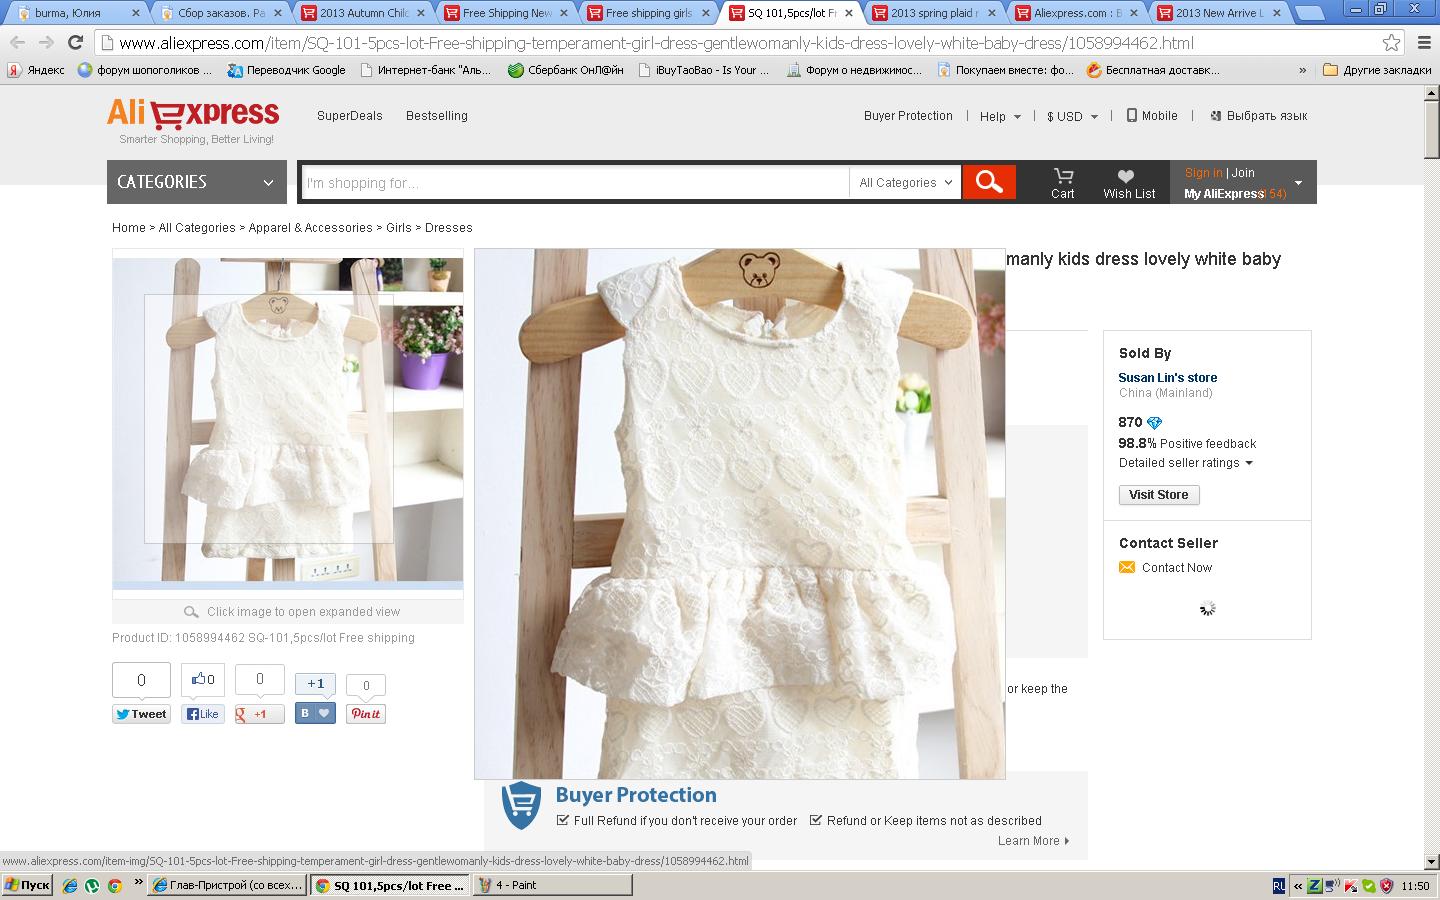Open the All Categories search filter dropdown

pyautogui.click(x=905, y=182)
